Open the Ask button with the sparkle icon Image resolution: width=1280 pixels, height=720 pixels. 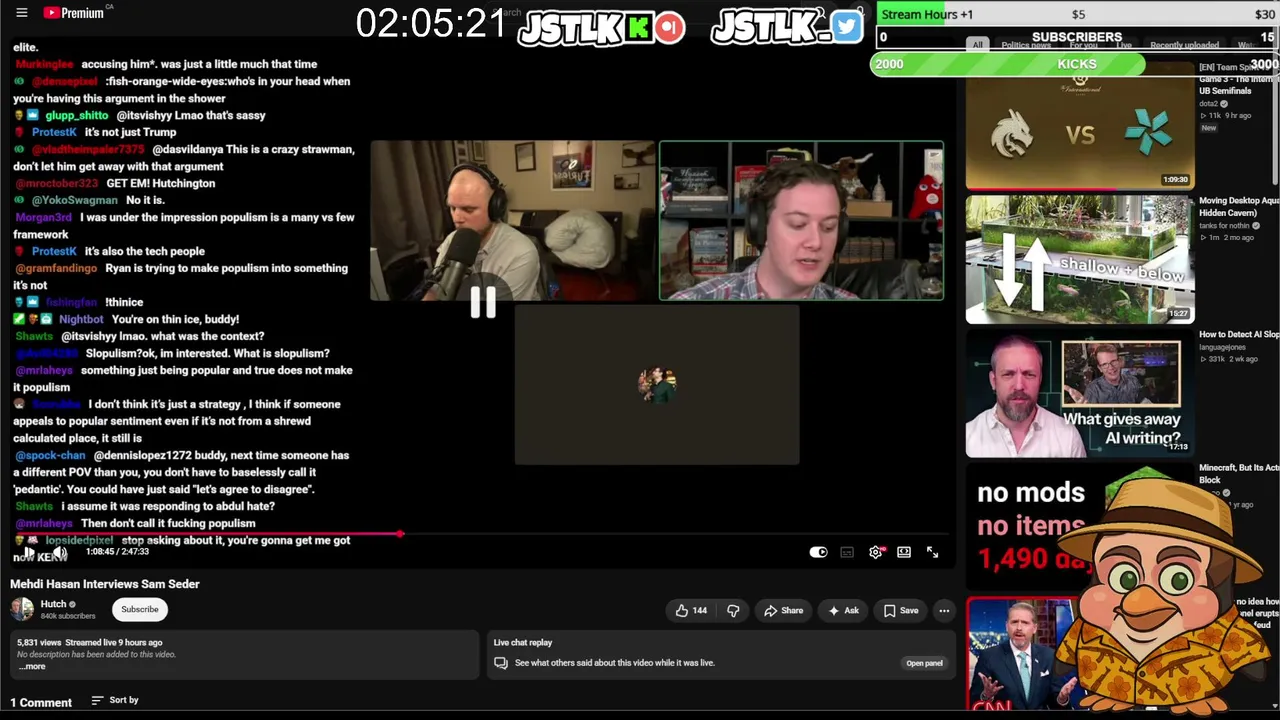tap(843, 610)
